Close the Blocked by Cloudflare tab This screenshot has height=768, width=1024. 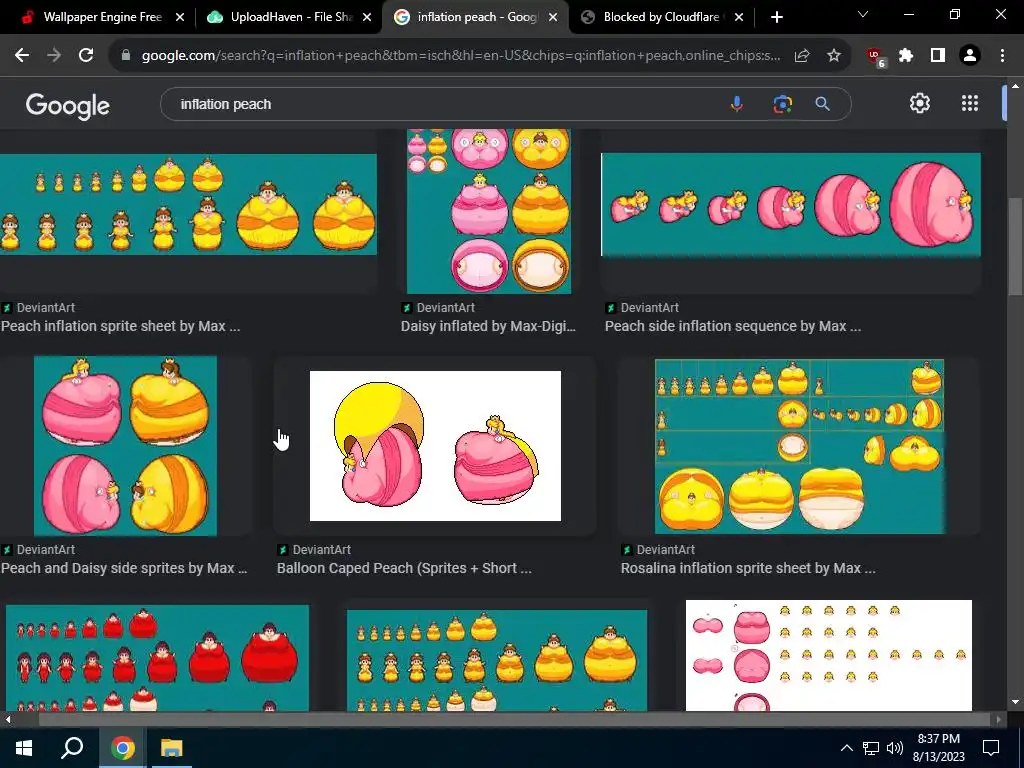tap(739, 17)
